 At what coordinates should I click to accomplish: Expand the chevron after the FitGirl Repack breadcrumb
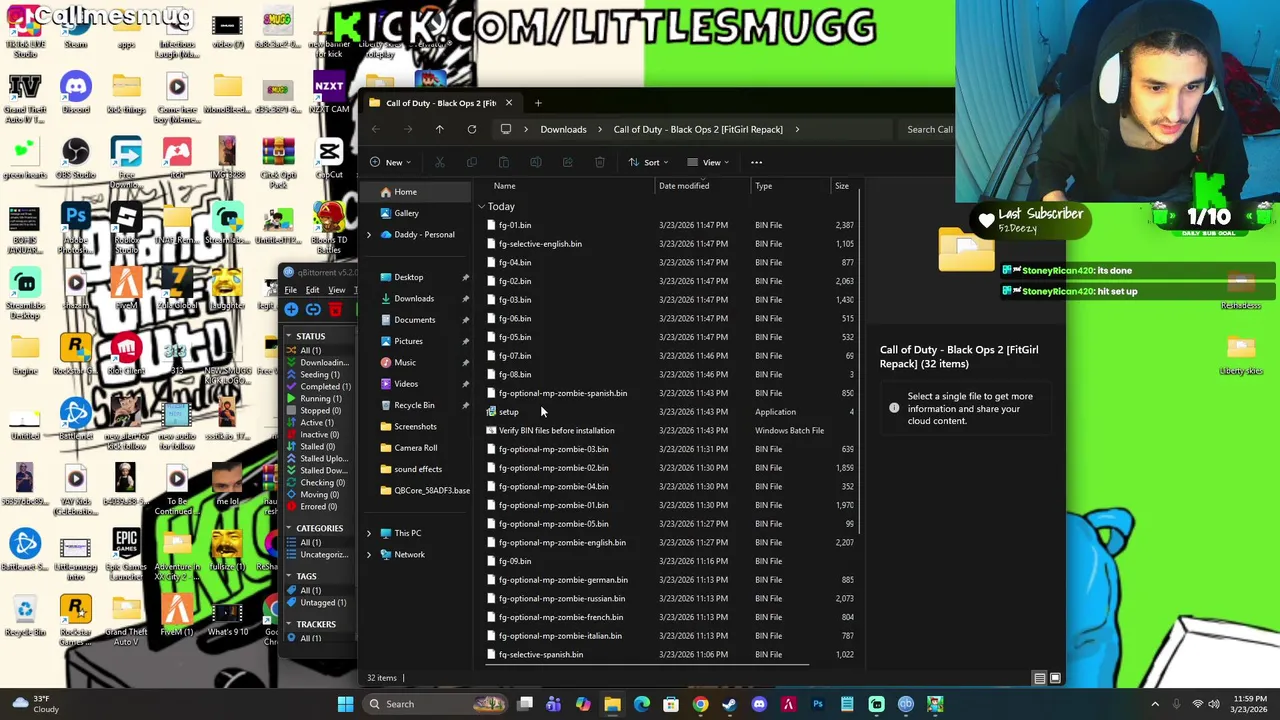pyautogui.click(x=795, y=129)
